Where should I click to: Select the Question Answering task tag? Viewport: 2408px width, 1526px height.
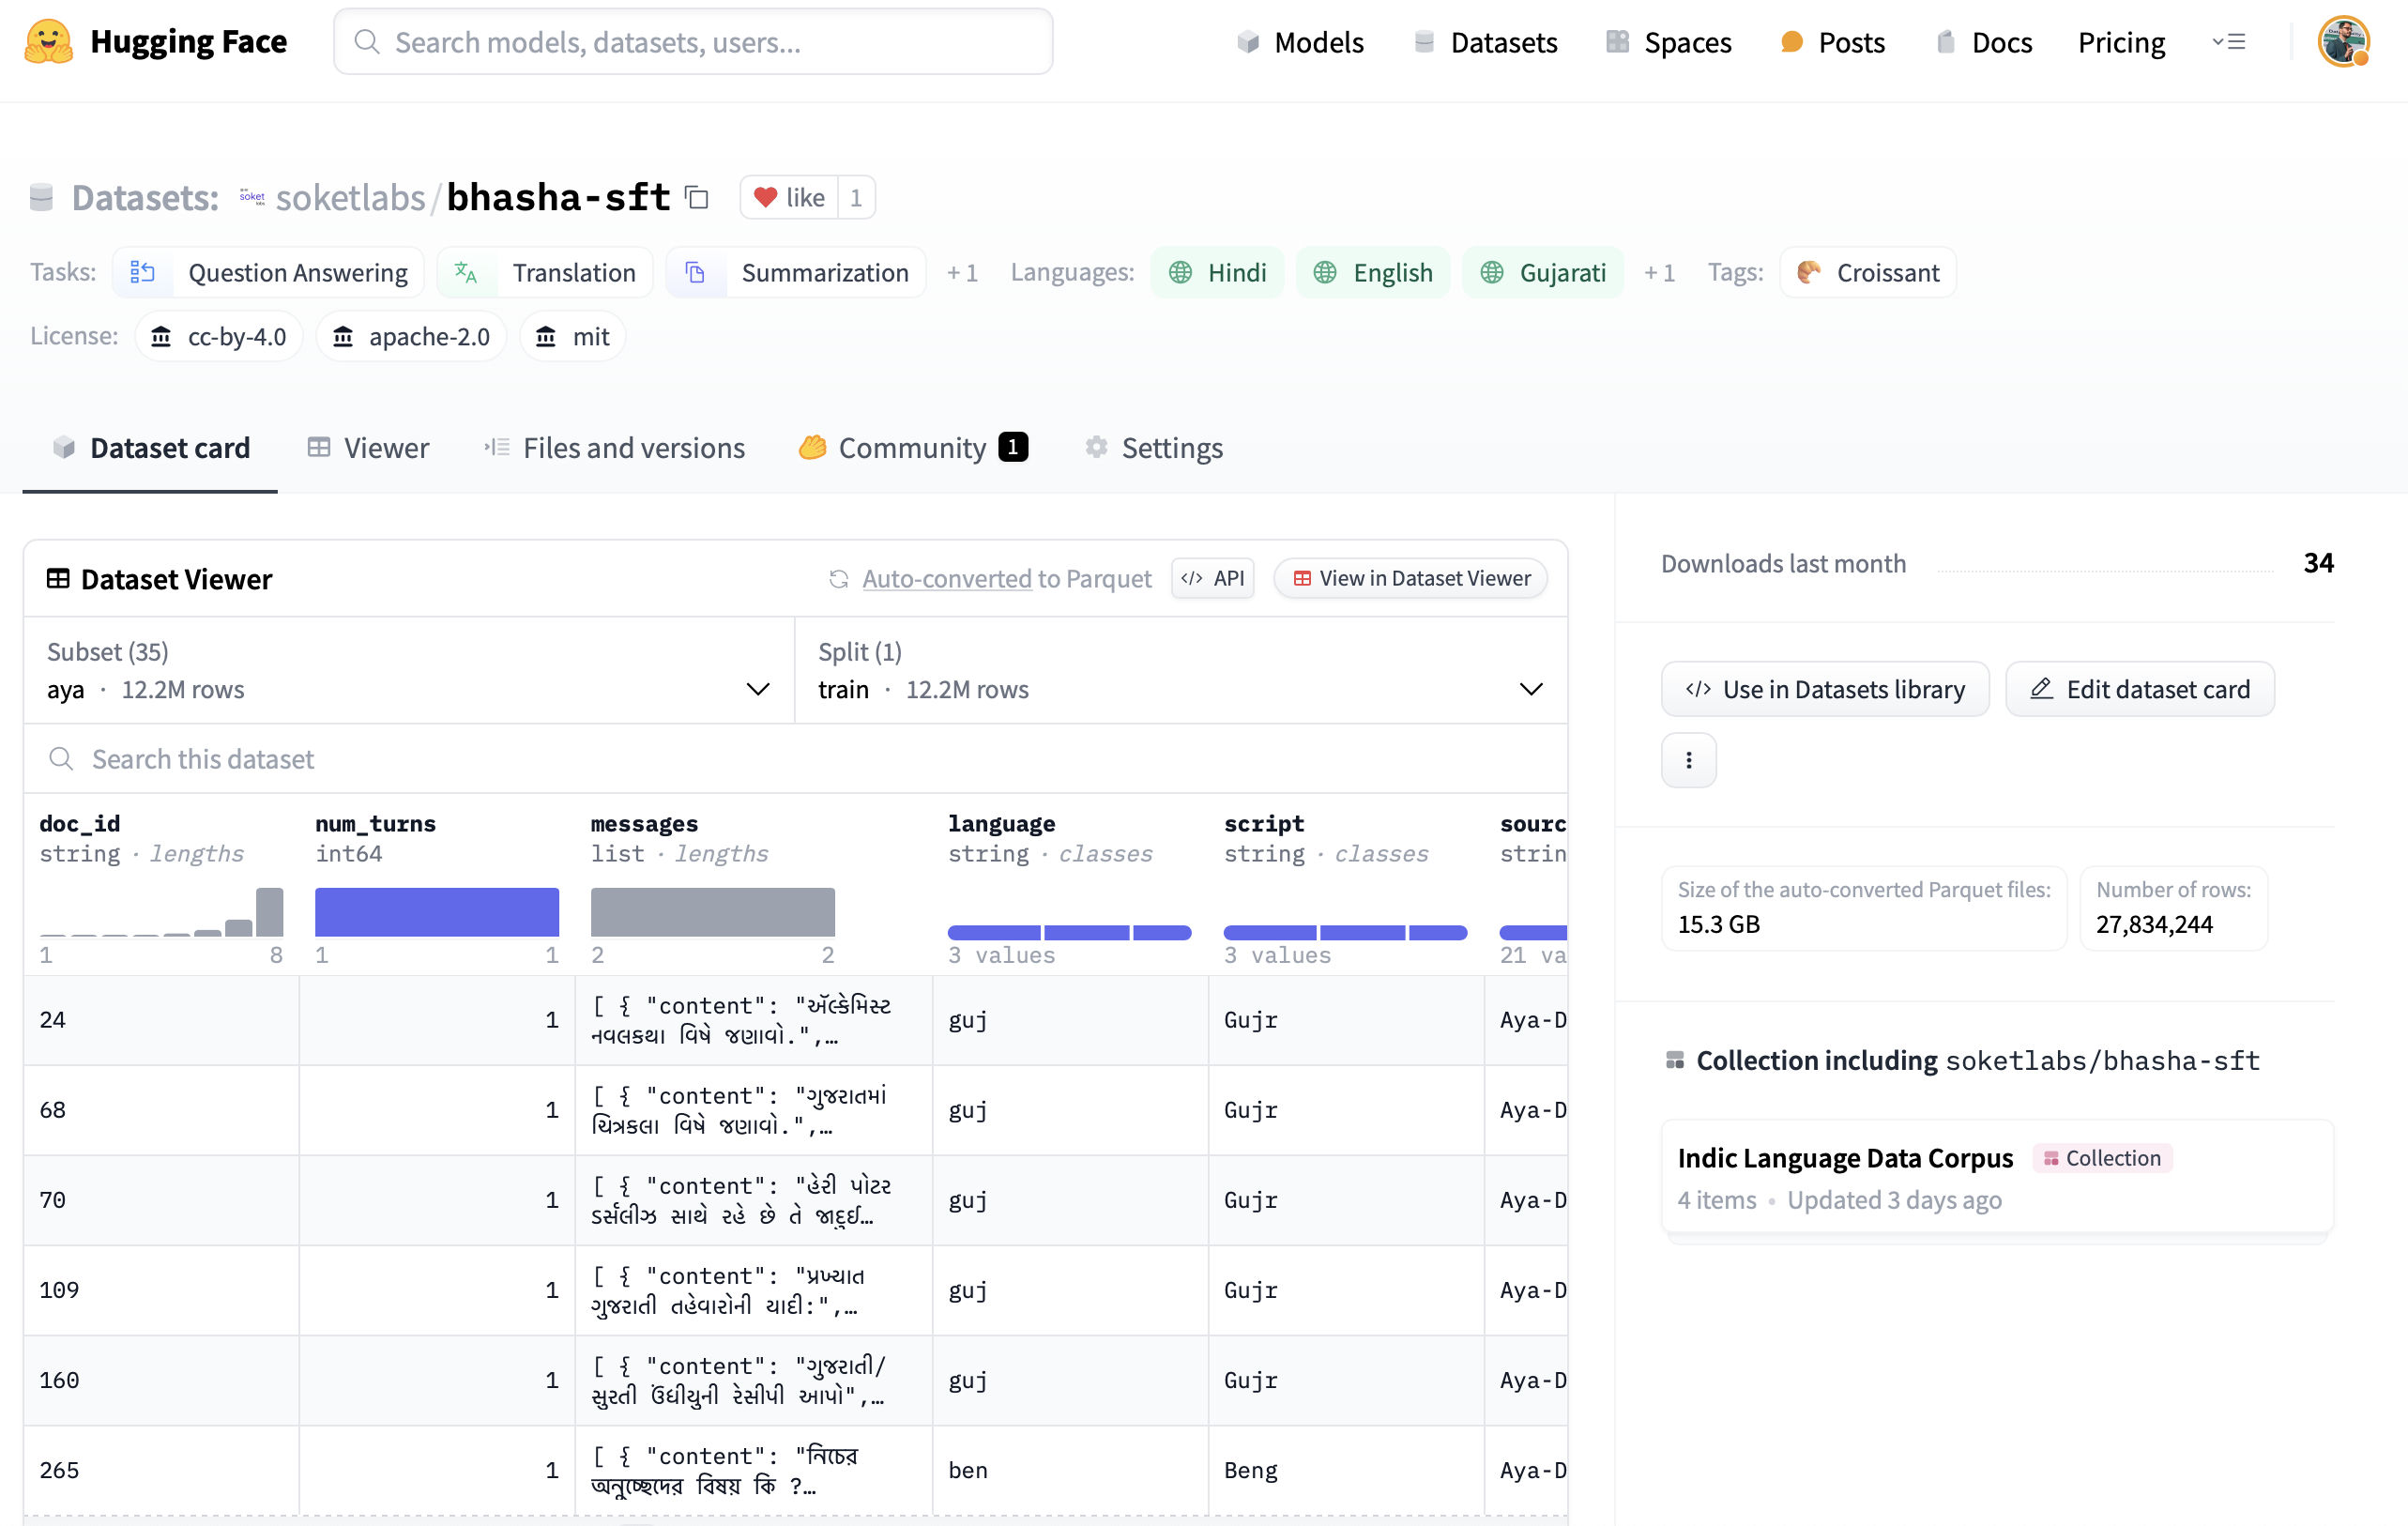(268, 273)
